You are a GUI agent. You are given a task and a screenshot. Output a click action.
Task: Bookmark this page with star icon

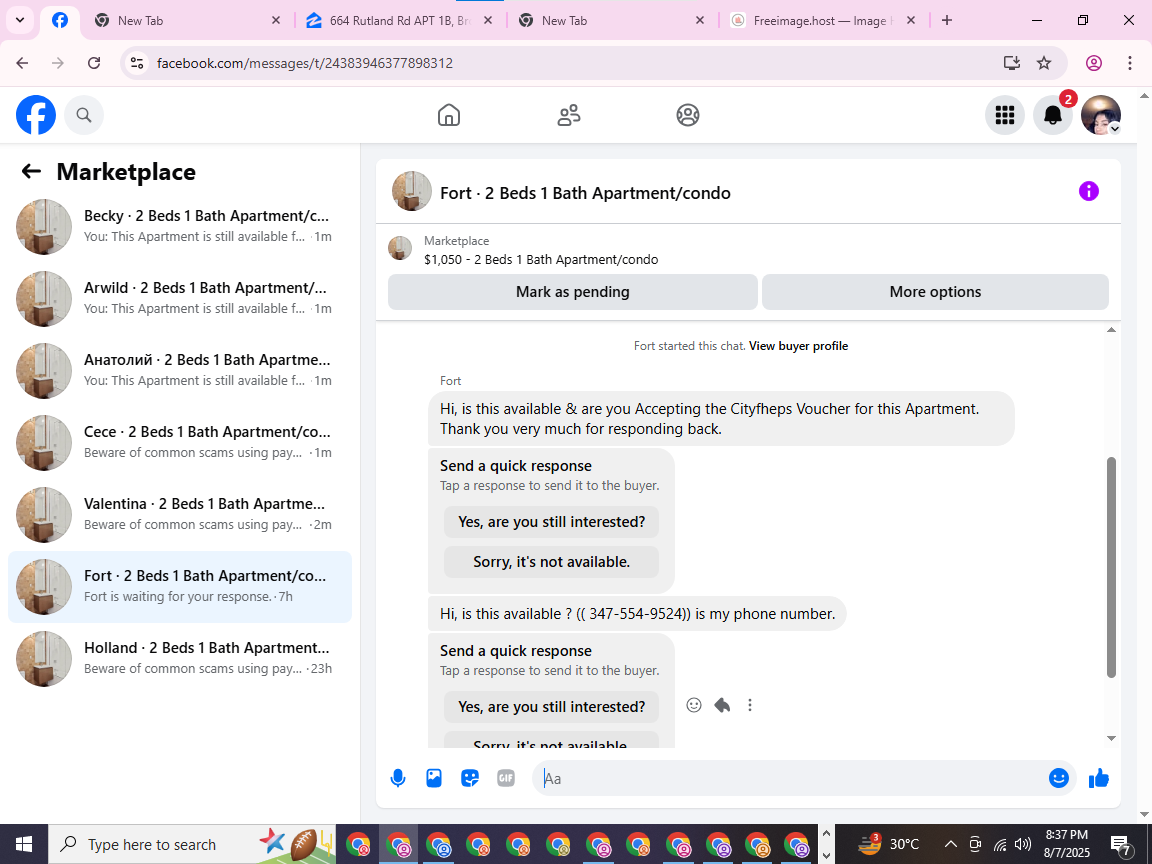pyautogui.click(x=1044, y=63)
